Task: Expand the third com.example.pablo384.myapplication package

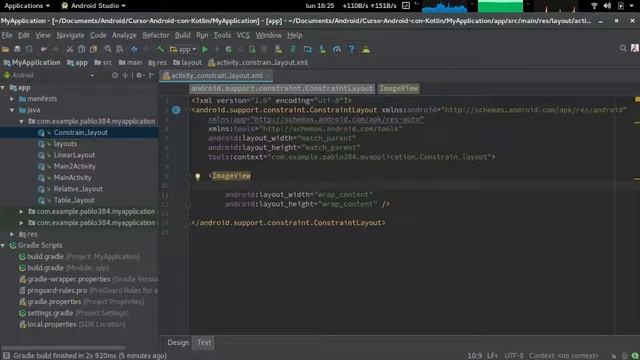Action: point(21,223)
